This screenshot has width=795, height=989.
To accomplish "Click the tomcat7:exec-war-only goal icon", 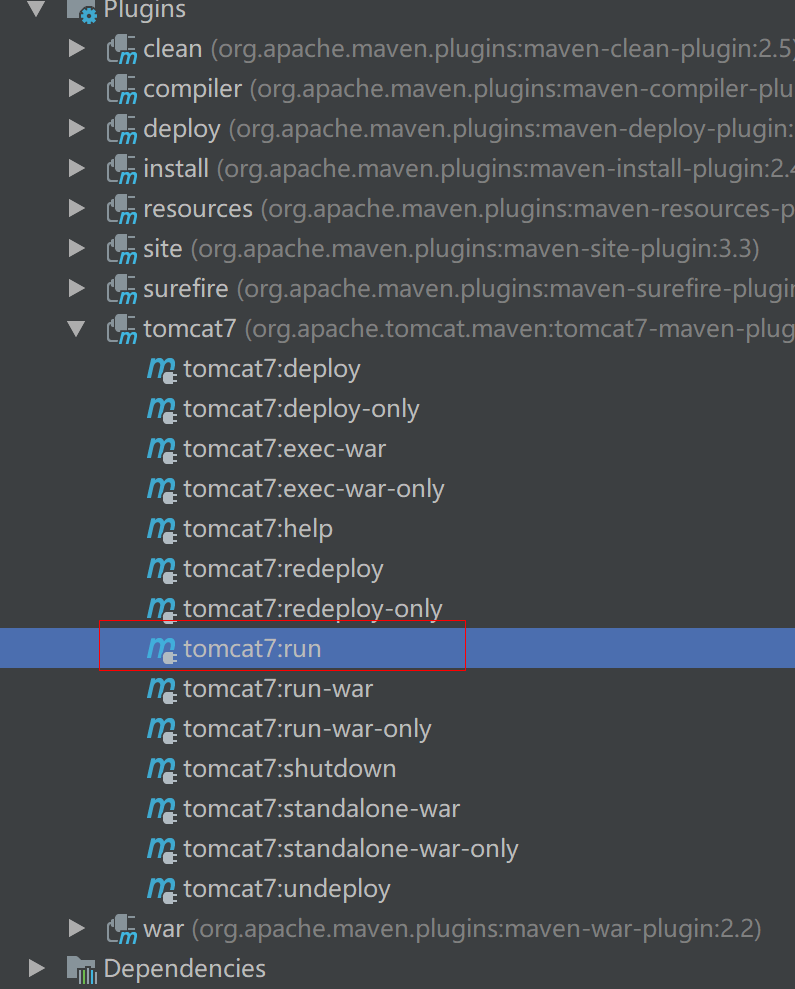I will (x=162, y=490).
